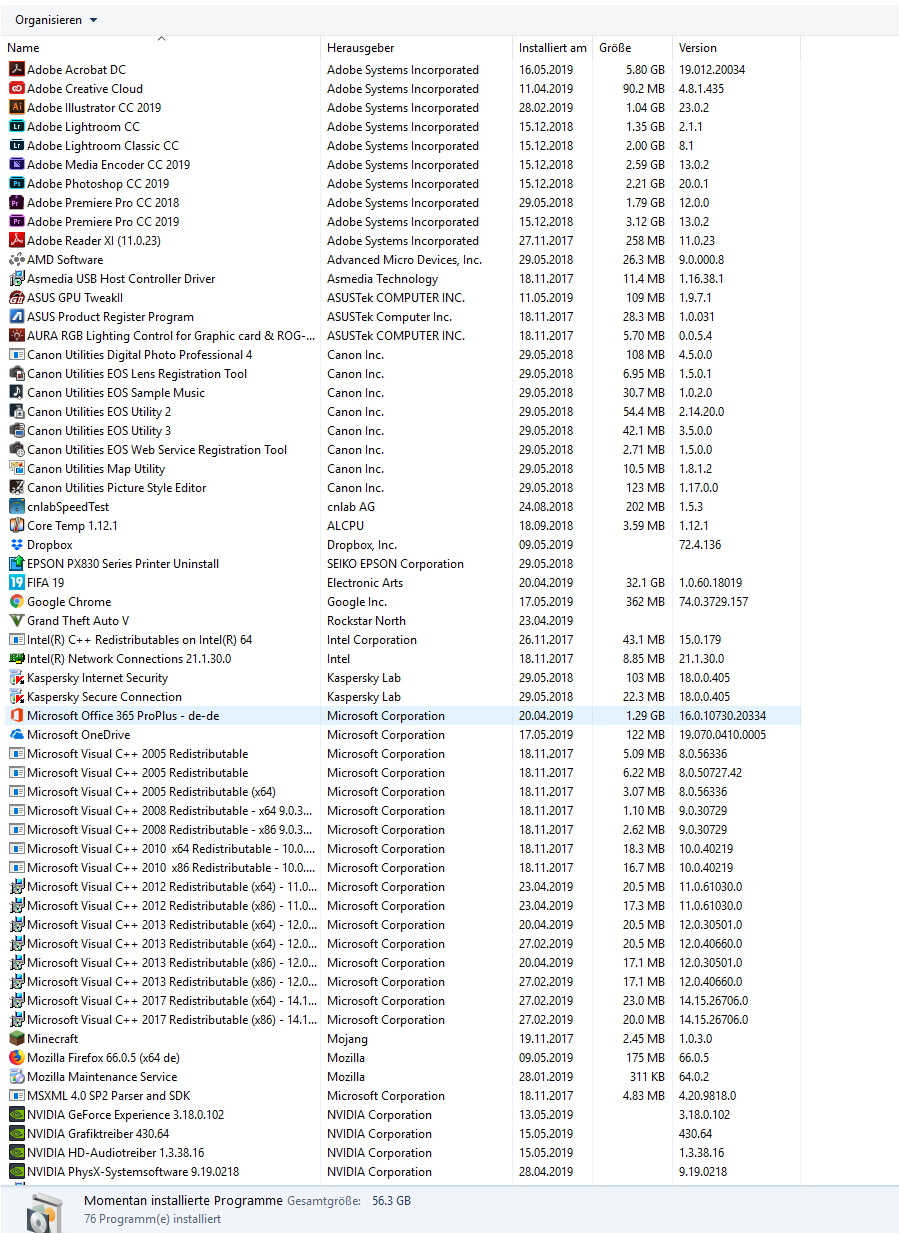Viewport: 899px width, 1233px height.
Task: Select the Grand Theft Auto V icon
Action: tap(17, 621)
